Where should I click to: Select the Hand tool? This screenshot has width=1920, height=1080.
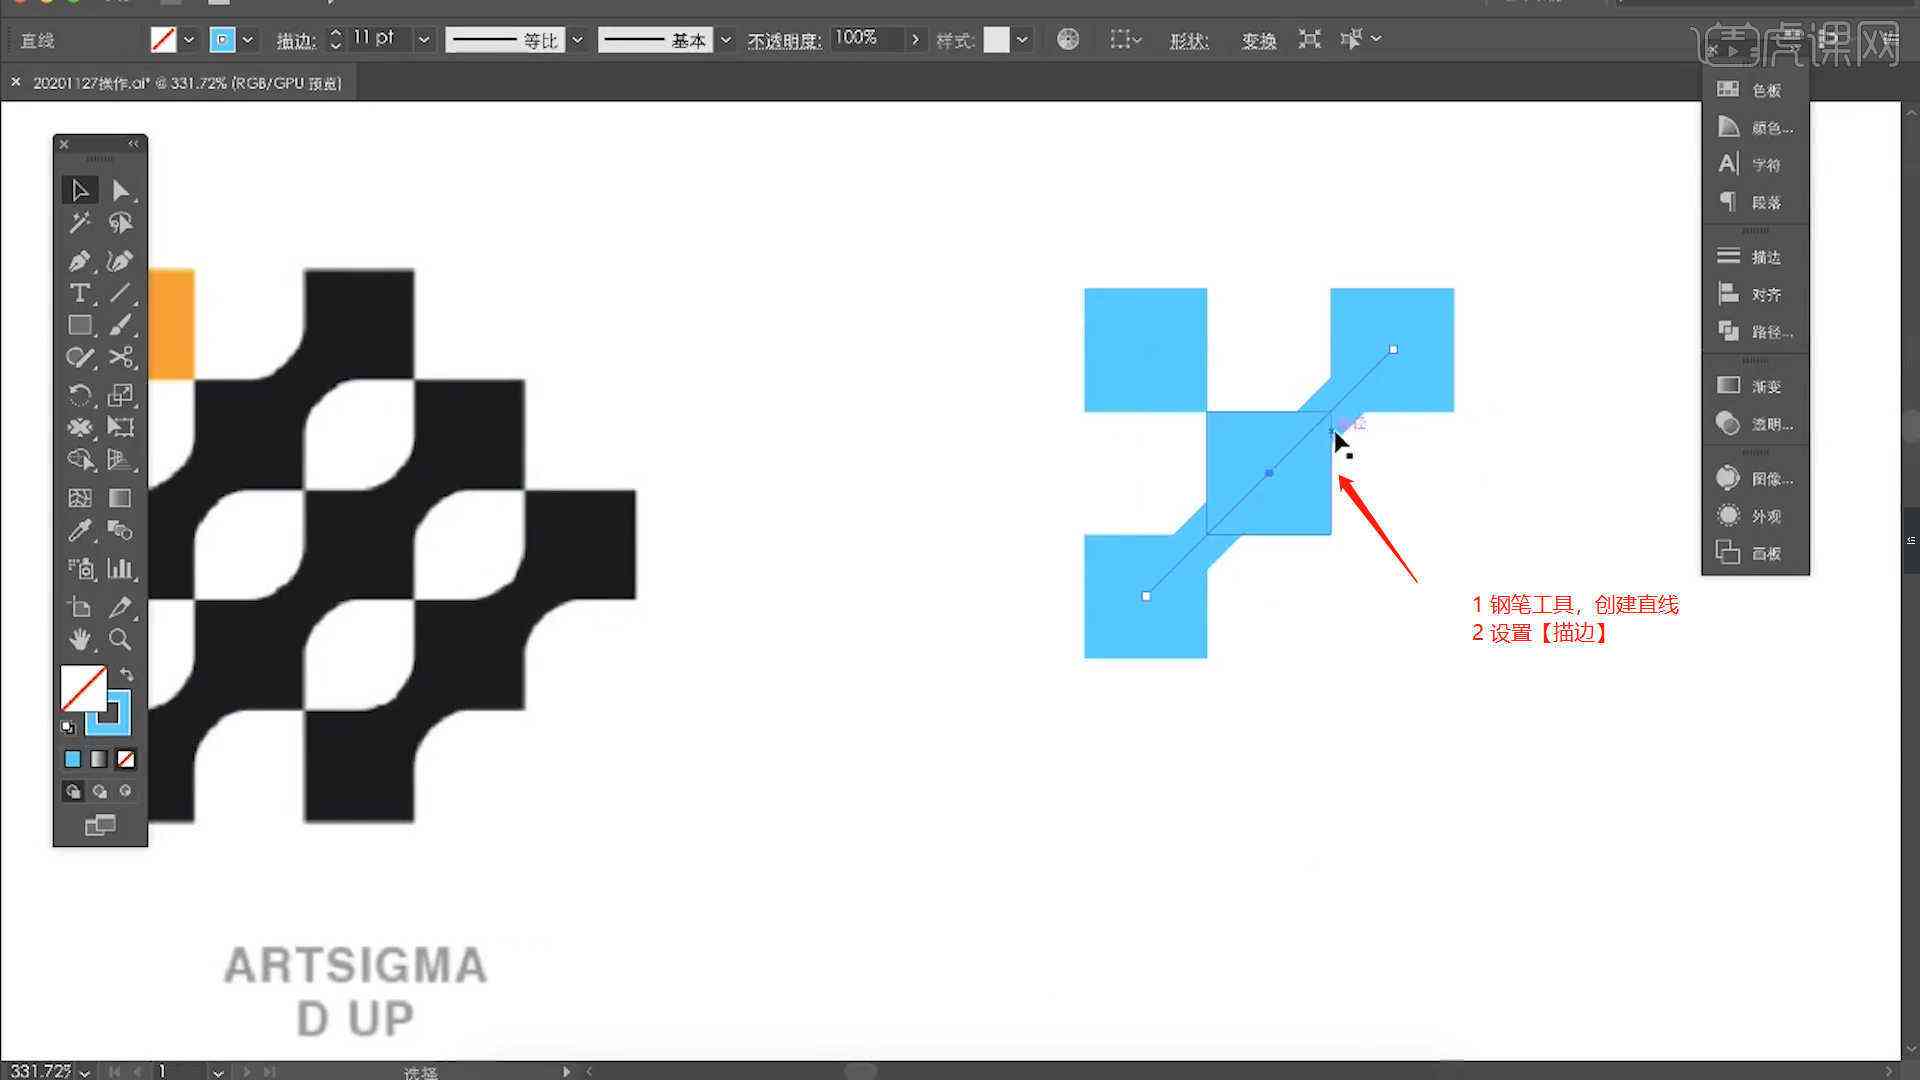pyautogui.click(x=78, y=640)
